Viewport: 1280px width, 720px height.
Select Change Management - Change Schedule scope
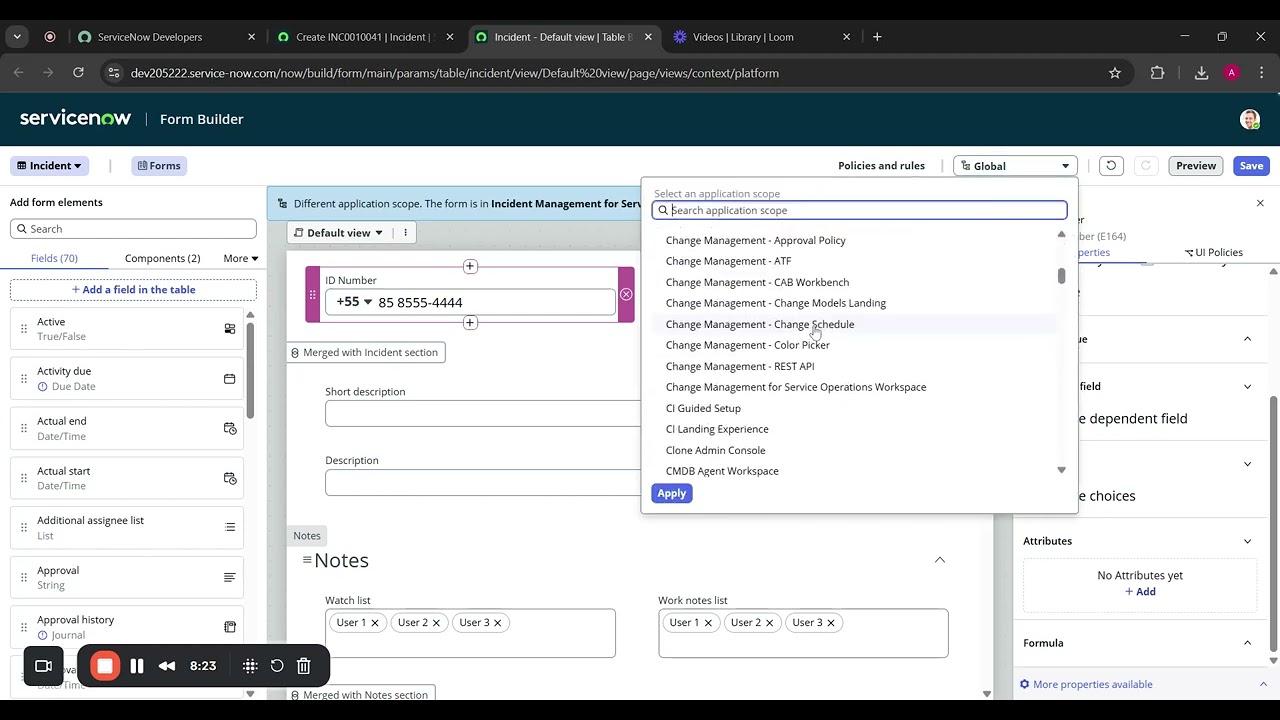tap(760, 324)
